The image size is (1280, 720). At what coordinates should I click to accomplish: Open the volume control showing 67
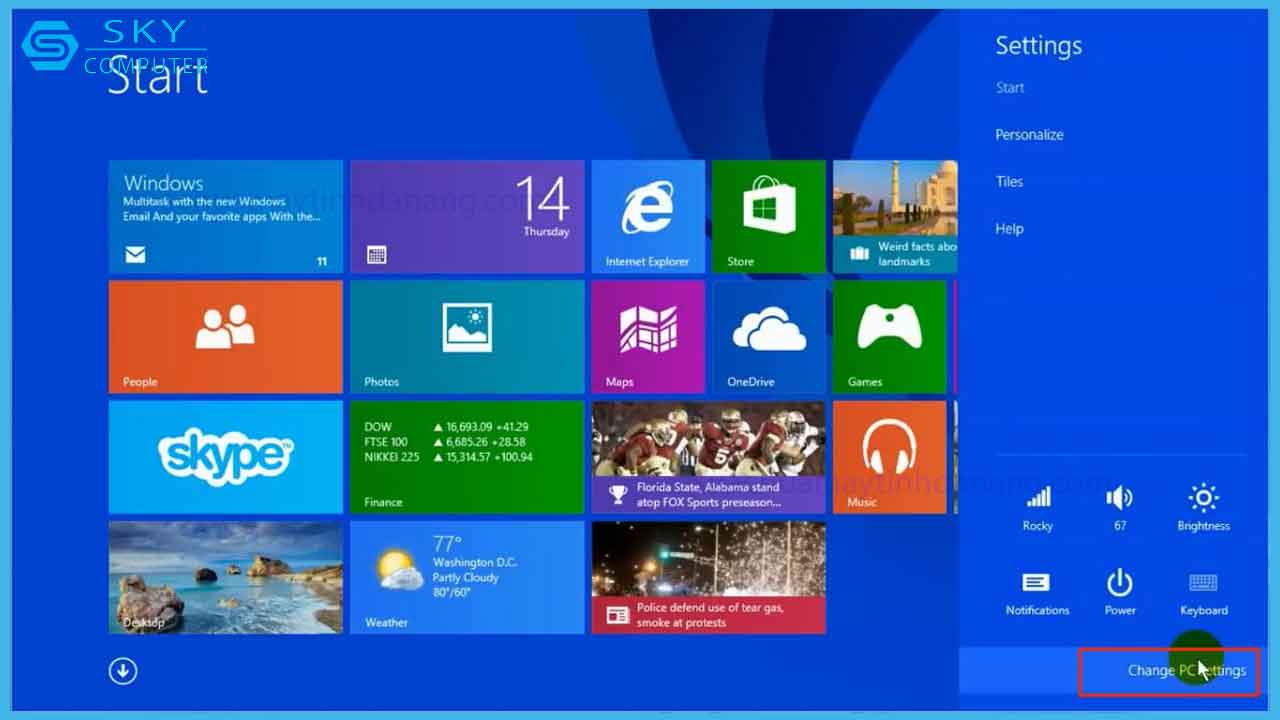tap(1120, 506)
